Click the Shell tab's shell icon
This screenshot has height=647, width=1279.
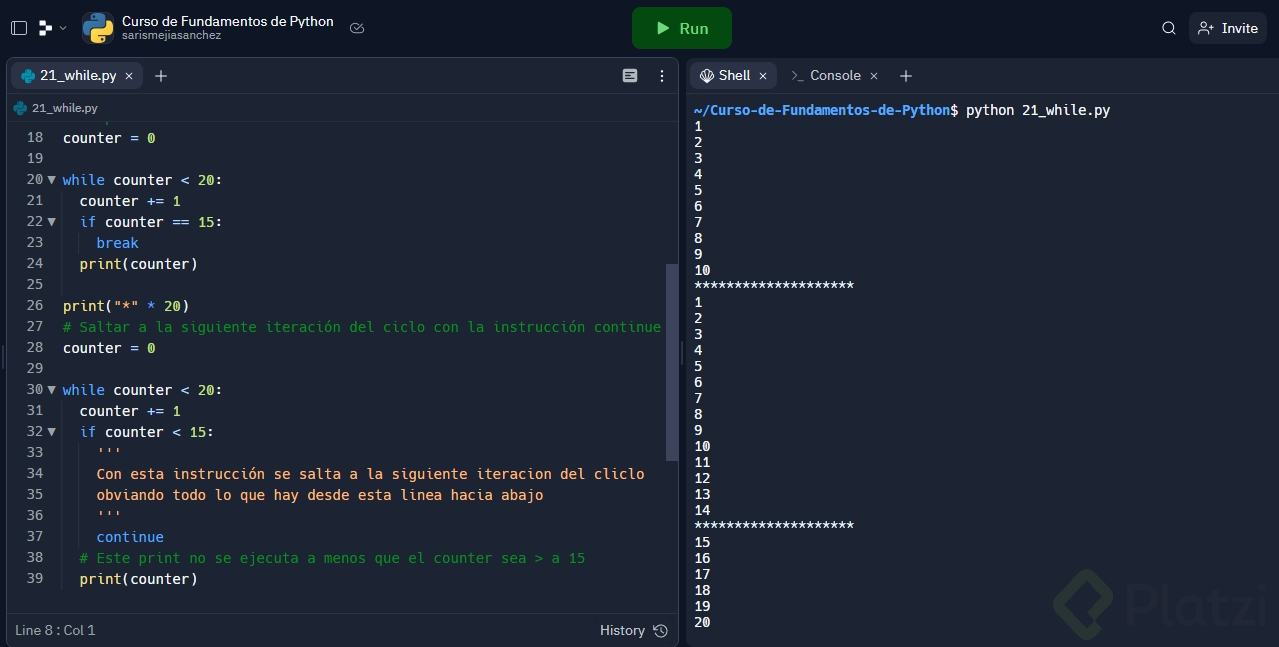click(707, 76)
